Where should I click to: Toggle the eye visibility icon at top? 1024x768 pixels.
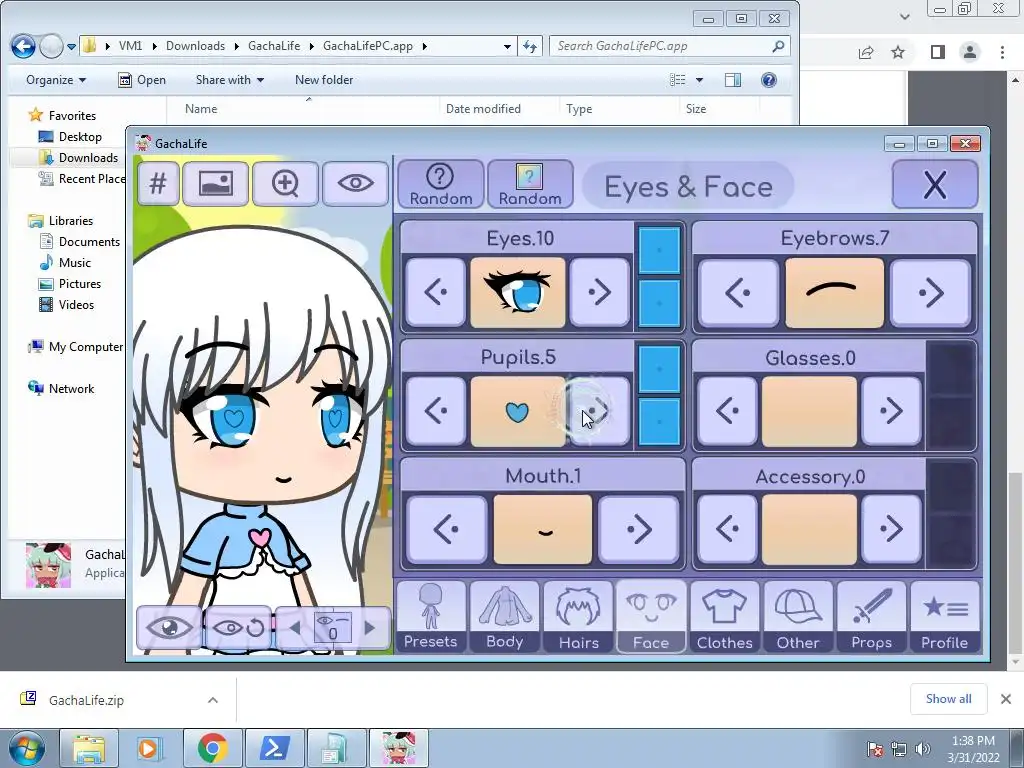(355, 184)
